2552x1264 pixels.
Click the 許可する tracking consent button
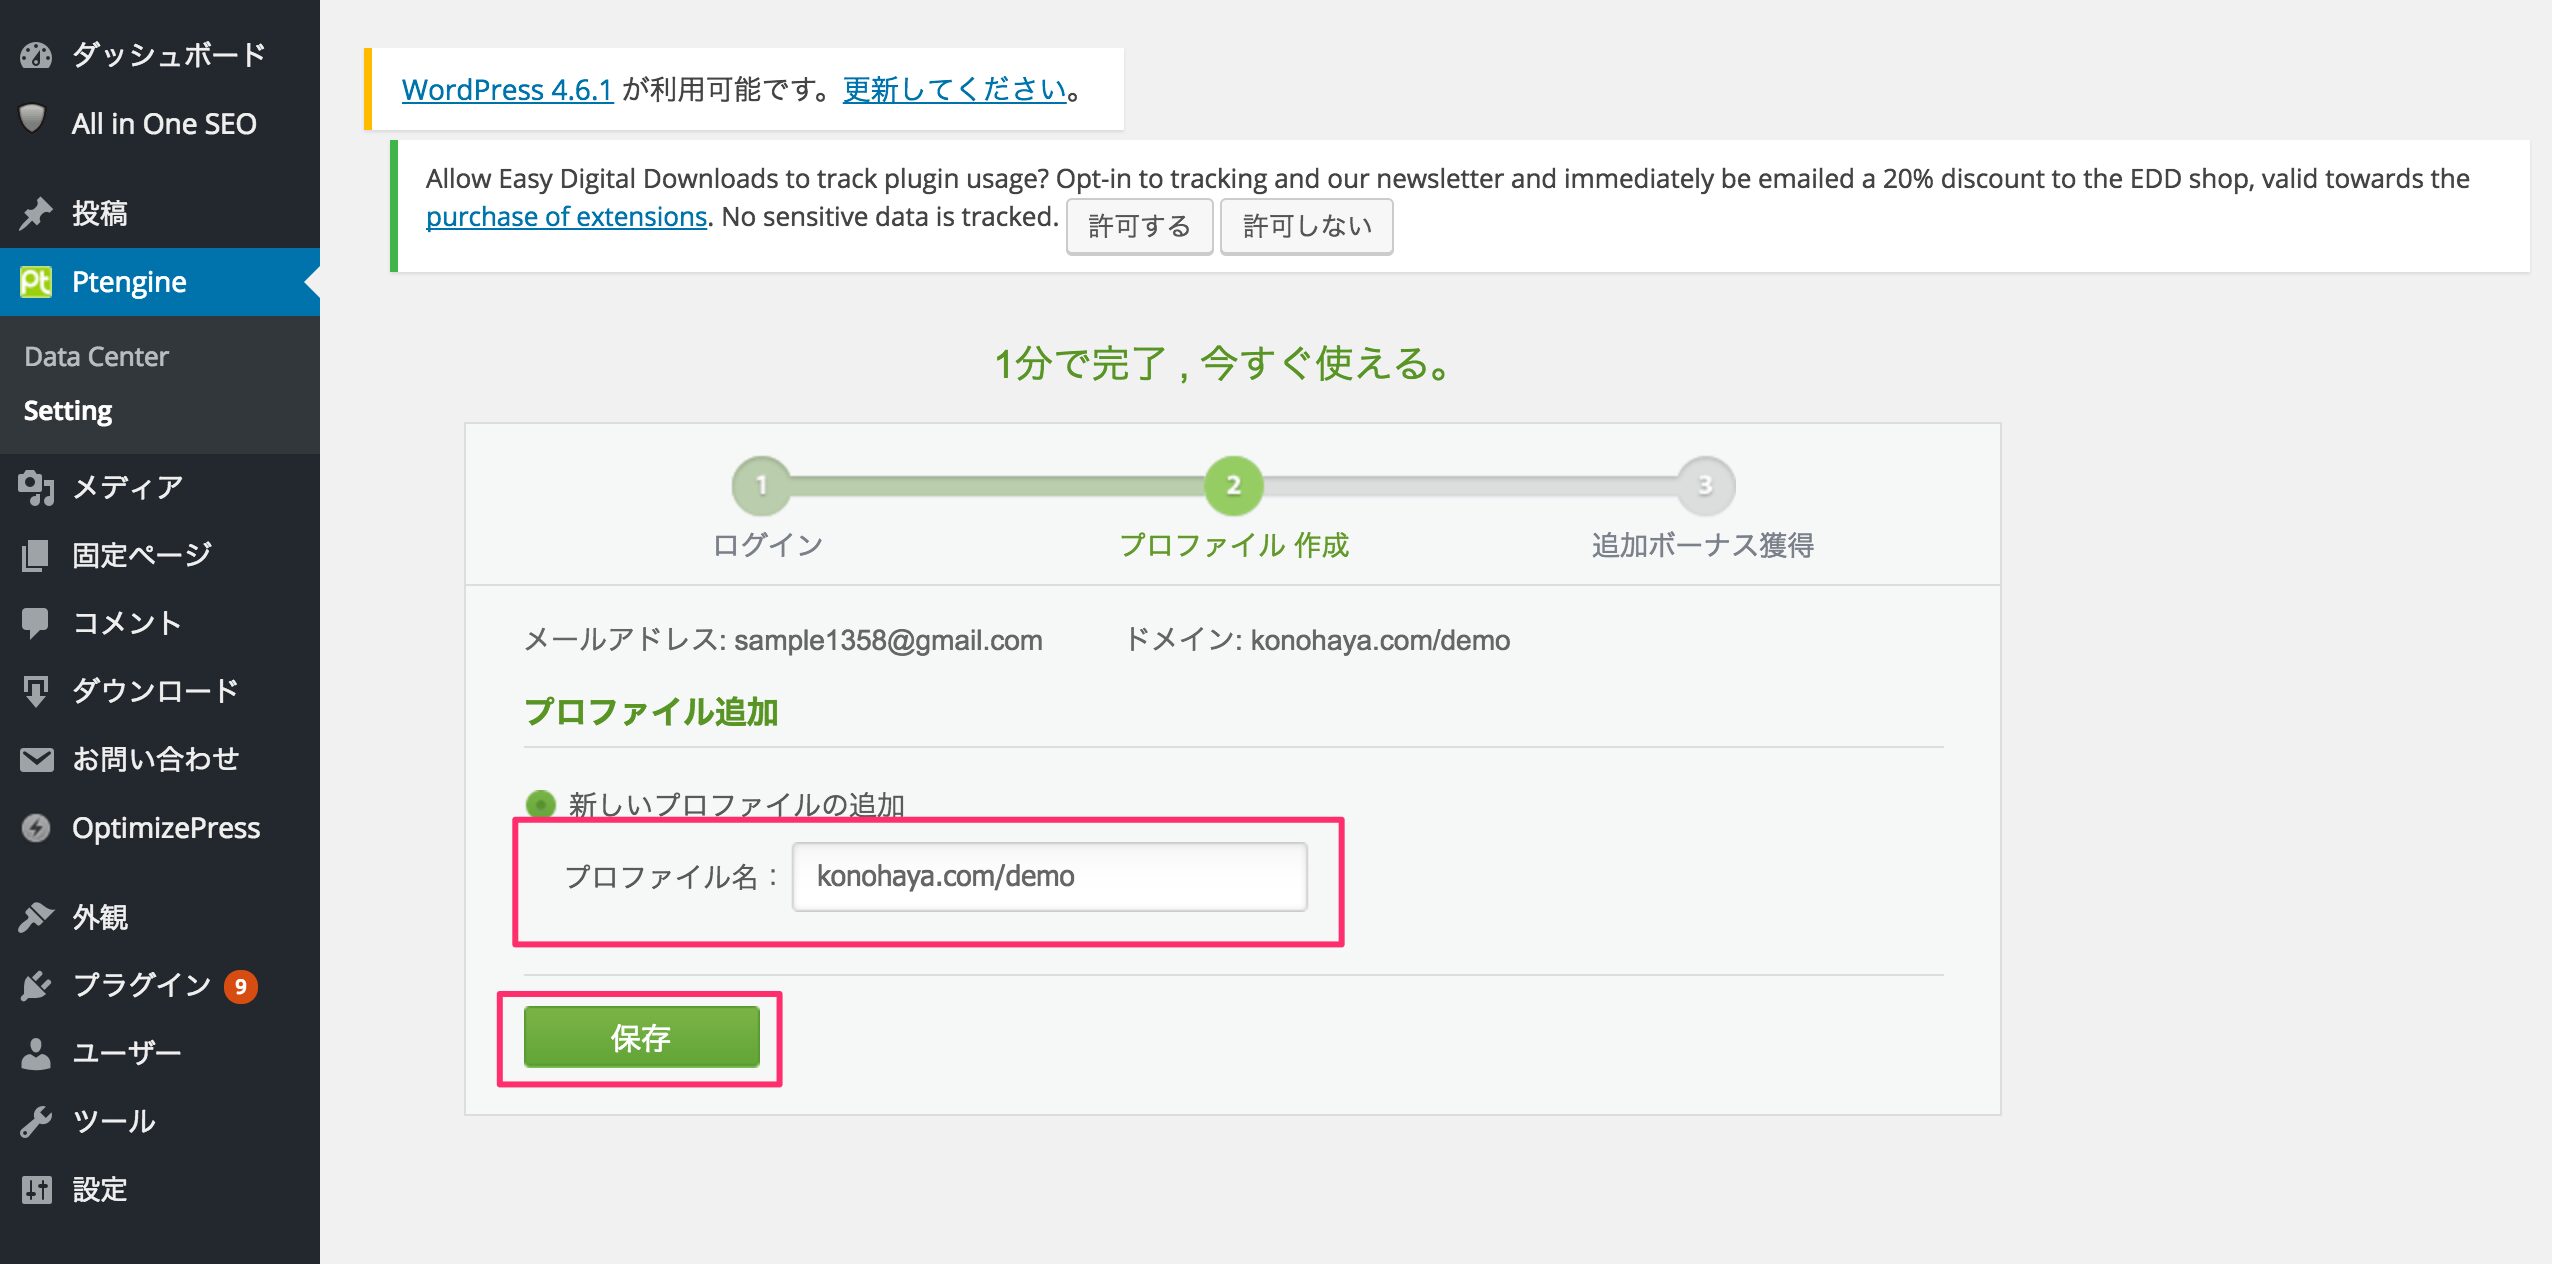(x=1139, y=226)
